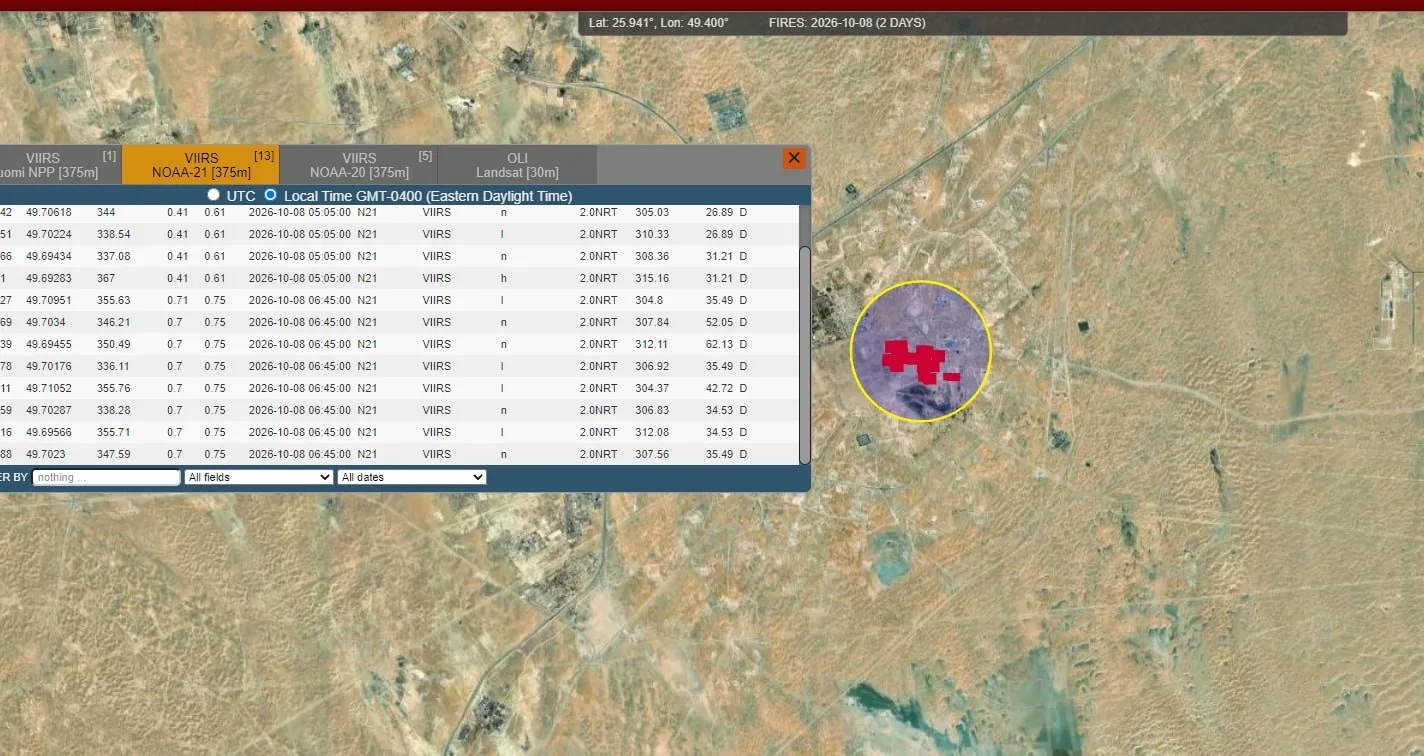Viewport: 1424px width, 756px height.
Task: Select the longitude cell 49.69283
Action: click(49, 278)
